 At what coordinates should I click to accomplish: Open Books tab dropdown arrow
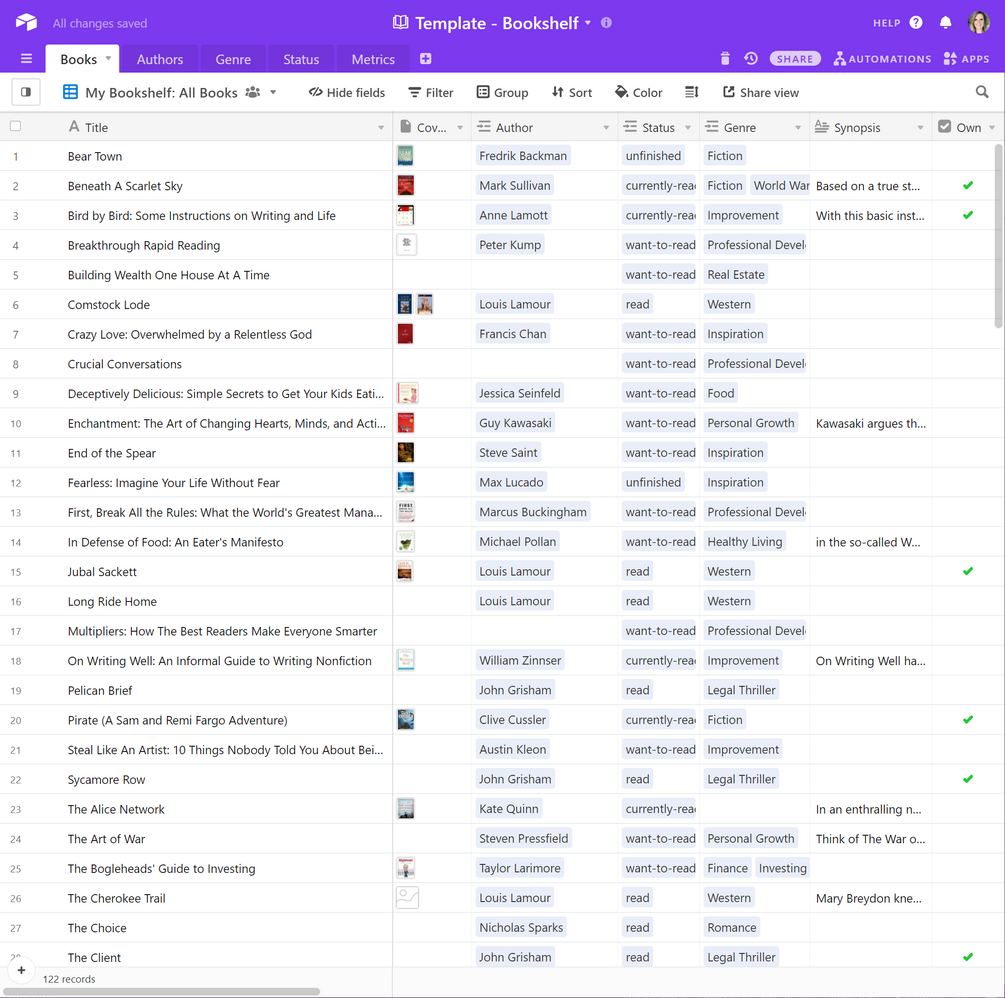tap(108, 58)
